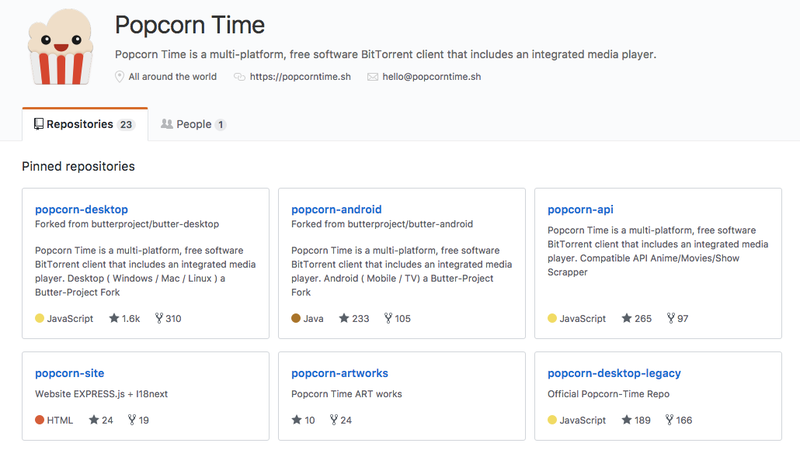The width and height of the screenshot is (800, 450).
Task: Click the star icon on popcorn-site
Action: point(93,420)
